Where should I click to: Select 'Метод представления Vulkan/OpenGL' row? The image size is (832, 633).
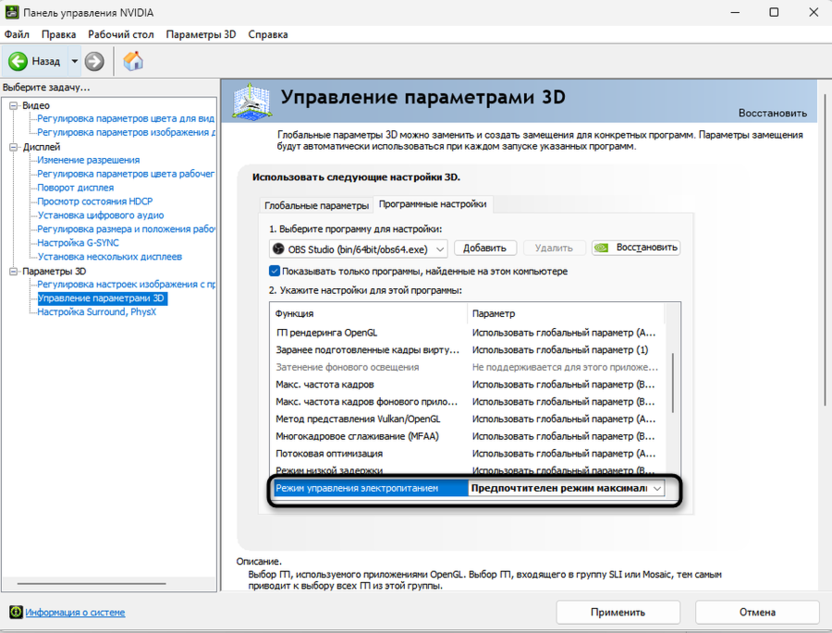(x=467, y=419)
